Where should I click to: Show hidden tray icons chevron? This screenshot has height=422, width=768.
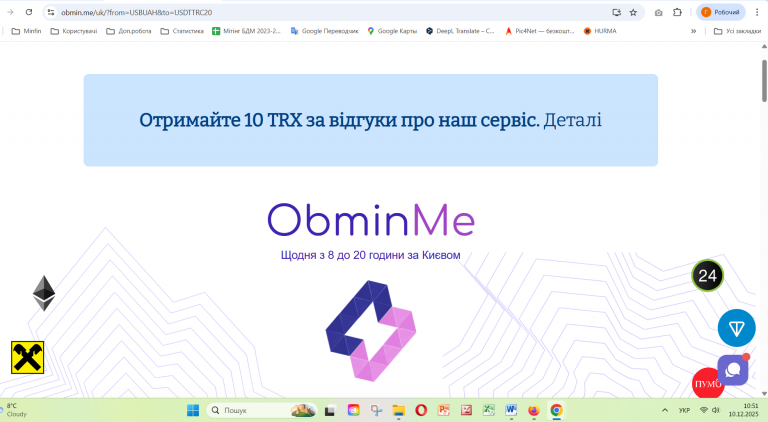[665, 410]
